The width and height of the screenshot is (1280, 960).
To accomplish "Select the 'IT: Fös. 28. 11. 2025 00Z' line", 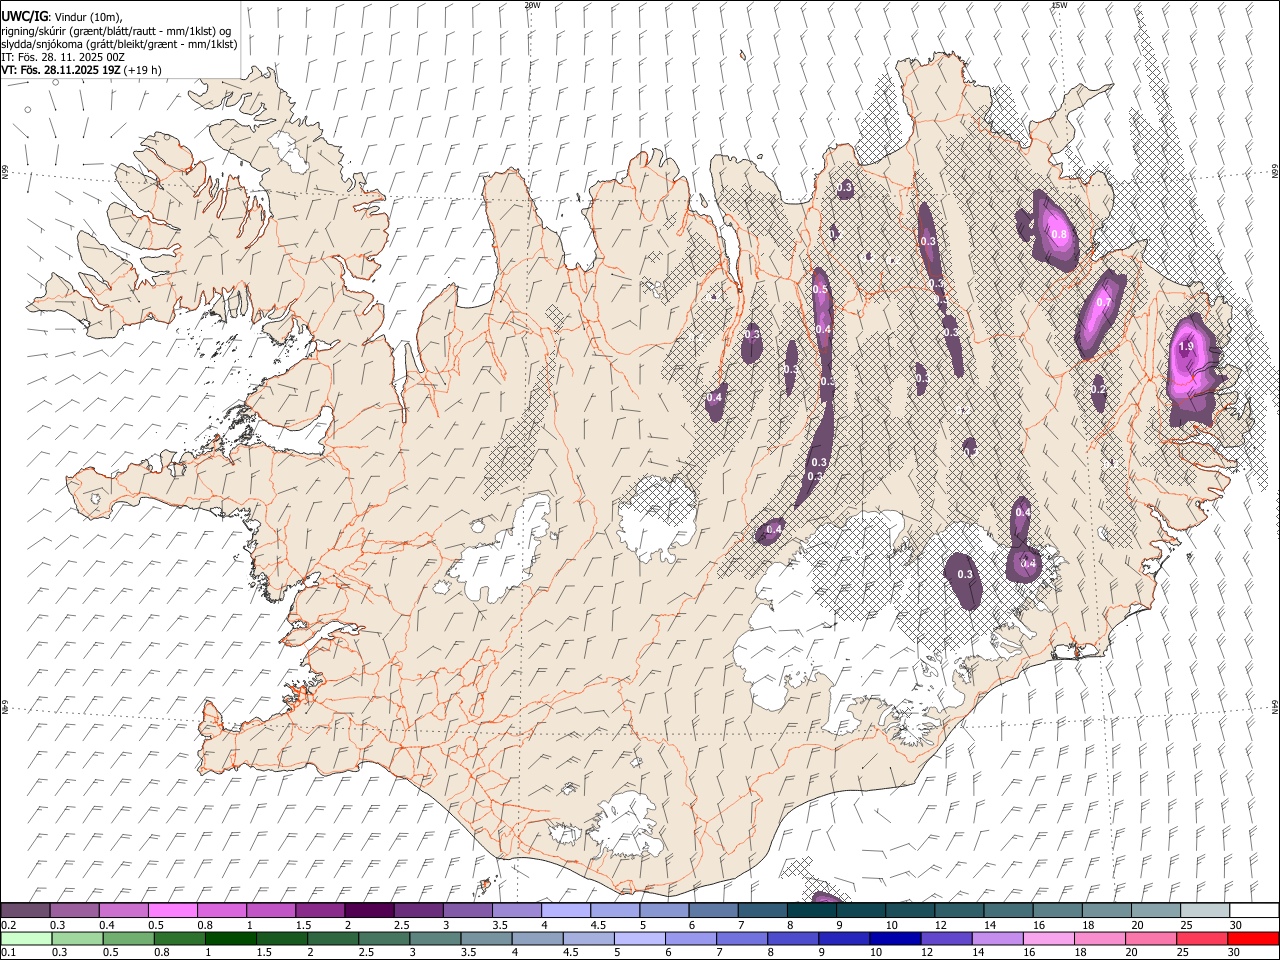I will click(x=63, y=57).
